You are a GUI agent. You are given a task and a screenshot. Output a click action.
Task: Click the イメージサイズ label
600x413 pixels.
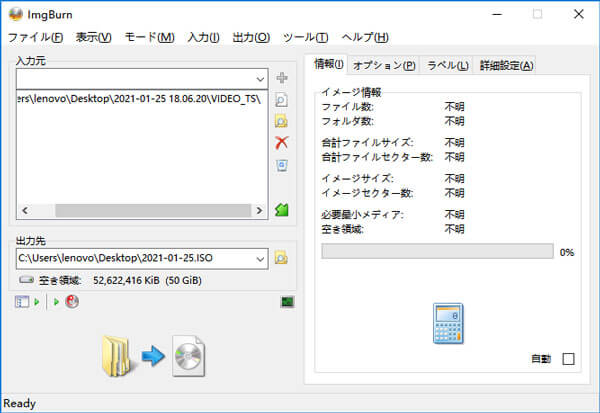click(357, 179)
